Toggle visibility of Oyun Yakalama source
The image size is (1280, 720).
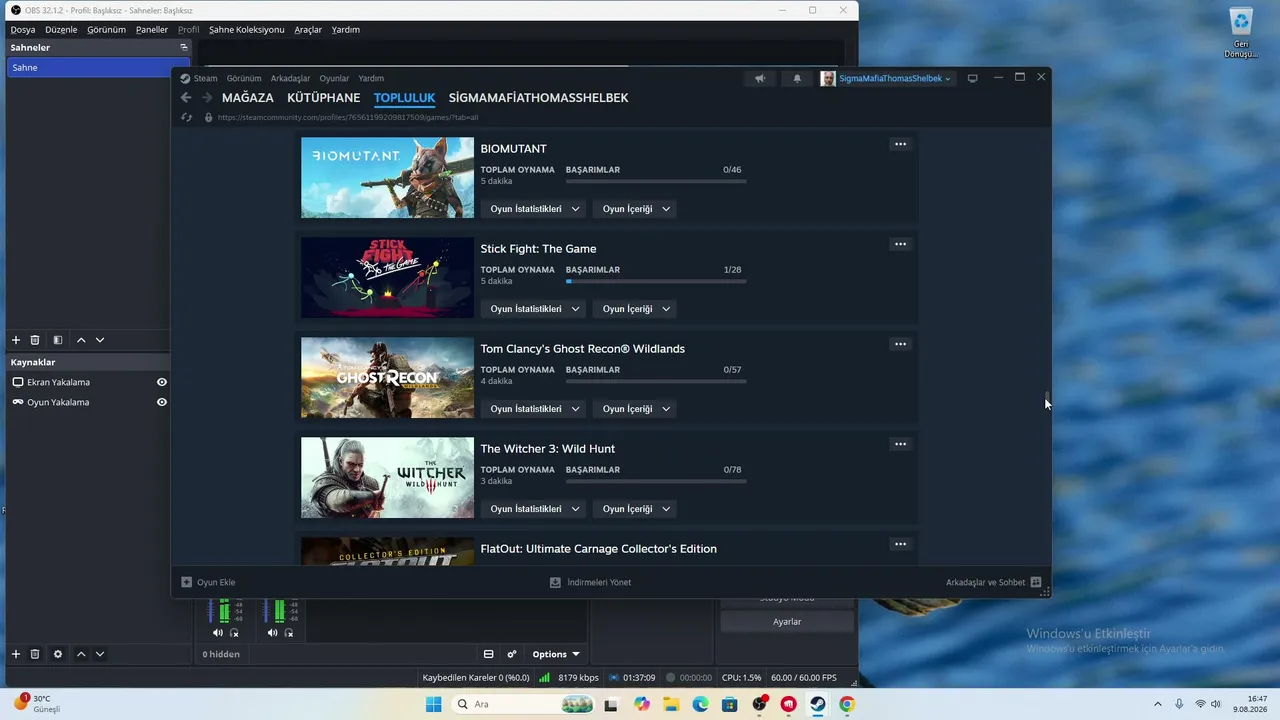162,402
